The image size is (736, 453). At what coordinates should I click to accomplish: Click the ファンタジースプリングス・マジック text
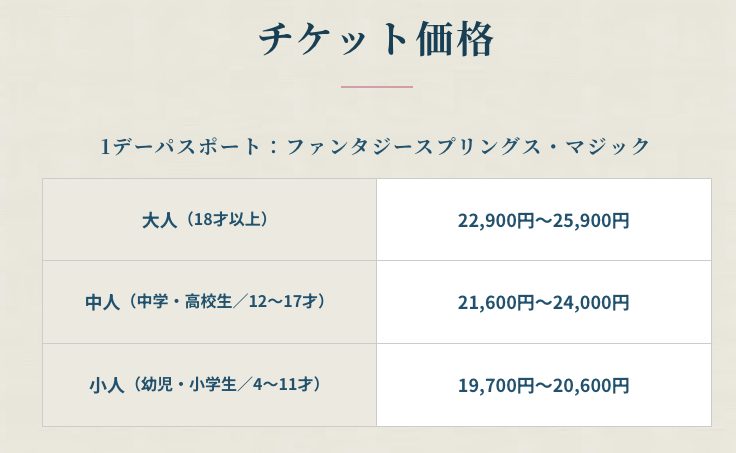pos(468,147)
